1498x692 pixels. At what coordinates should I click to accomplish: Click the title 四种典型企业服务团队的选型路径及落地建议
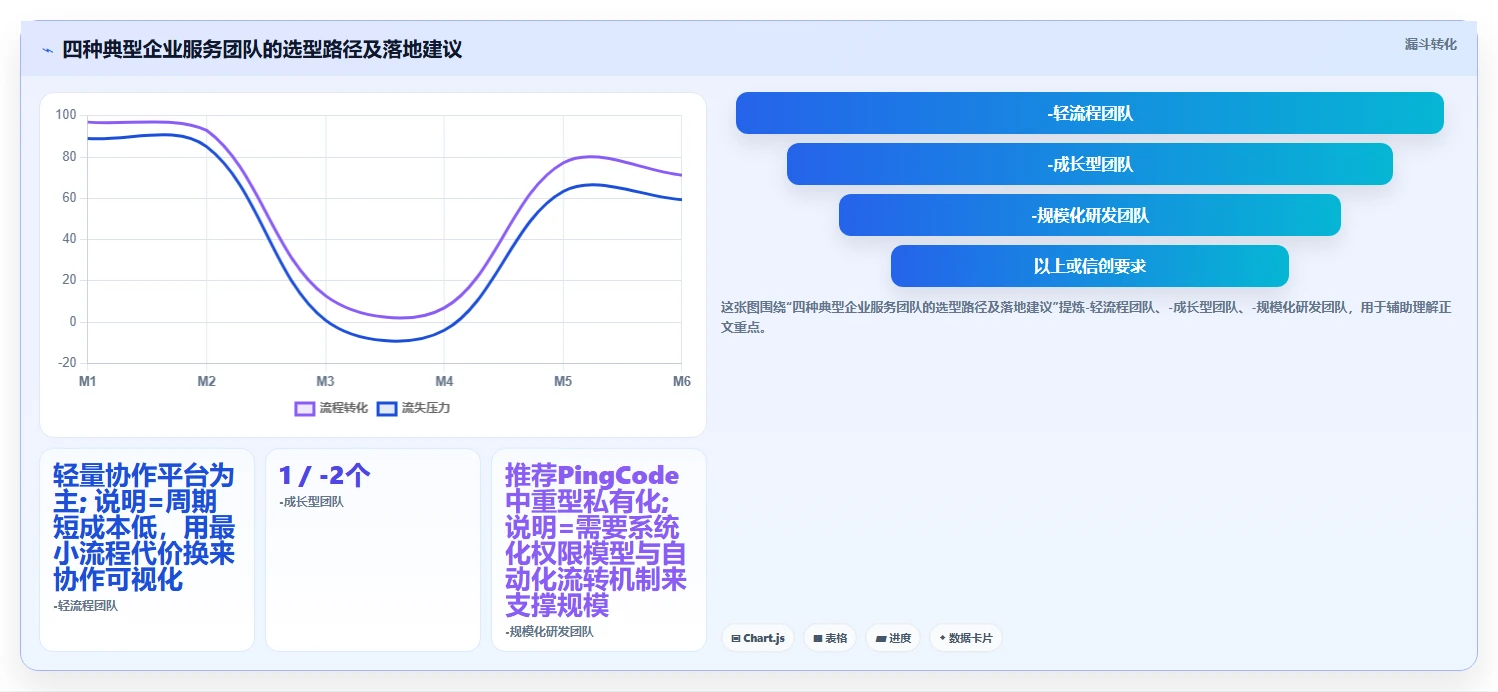(x=262, y=50)
